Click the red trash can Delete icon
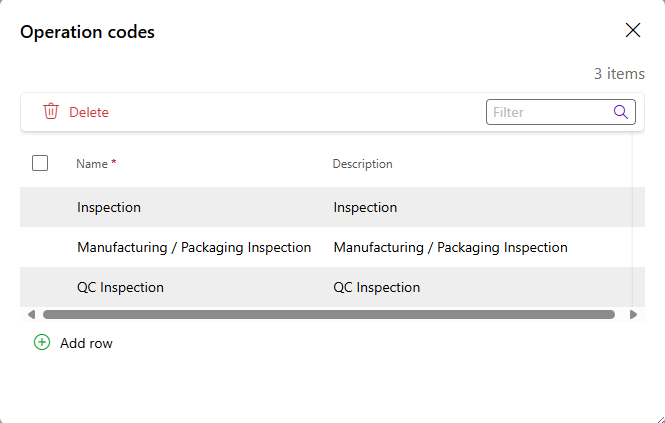This screenshot has width=665, height=423. tap(50, 112)
